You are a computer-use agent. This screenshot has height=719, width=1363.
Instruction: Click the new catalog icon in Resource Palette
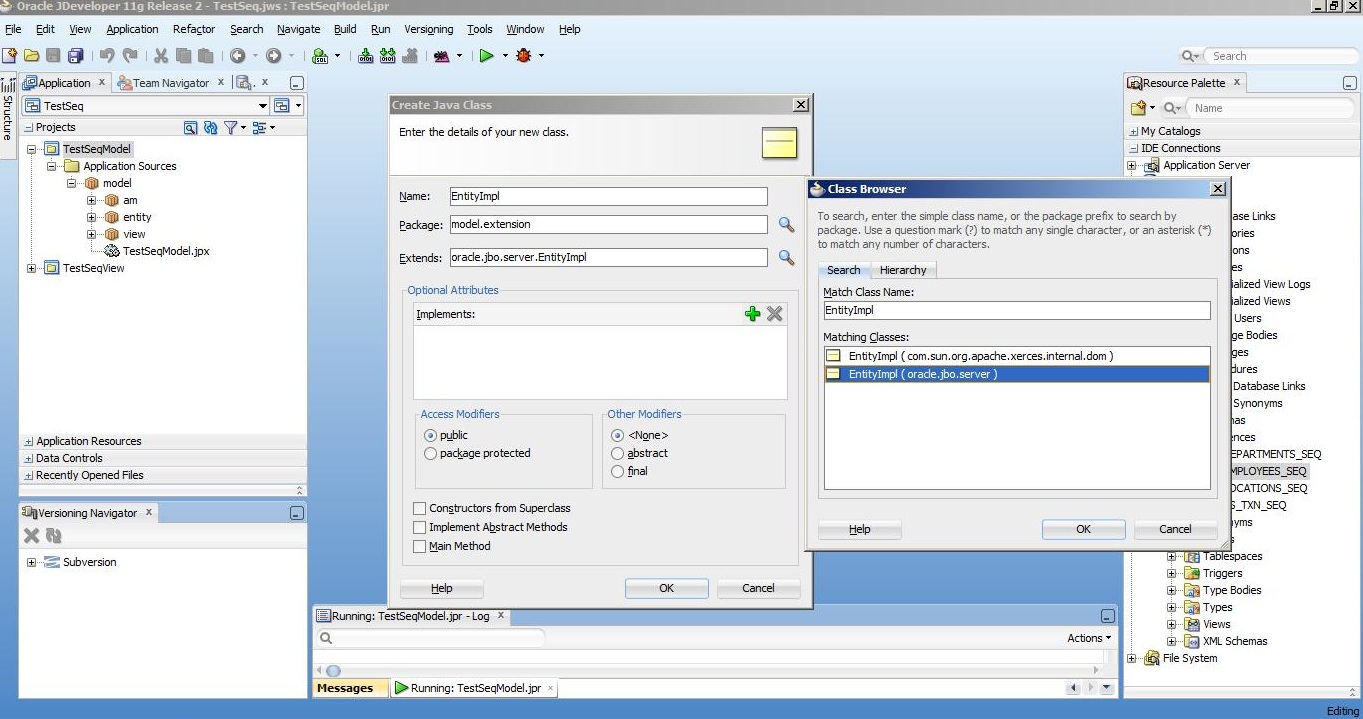tap(1137, 108)
